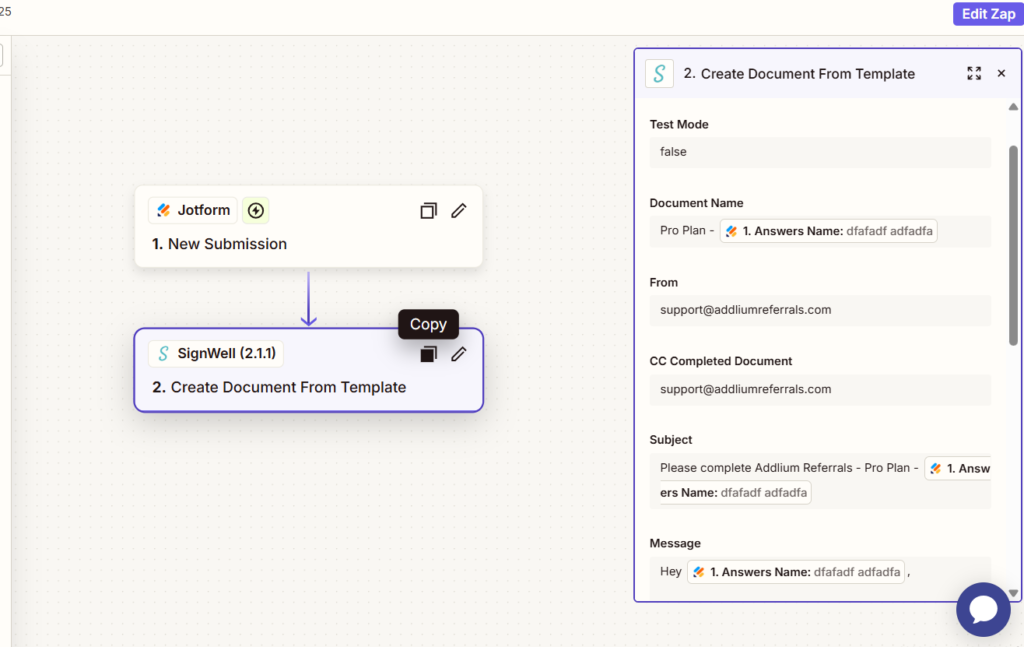Click the From field with support email
Image resolution: width=1024 pixels, height=647 pixels.
[x=820, y=310]
